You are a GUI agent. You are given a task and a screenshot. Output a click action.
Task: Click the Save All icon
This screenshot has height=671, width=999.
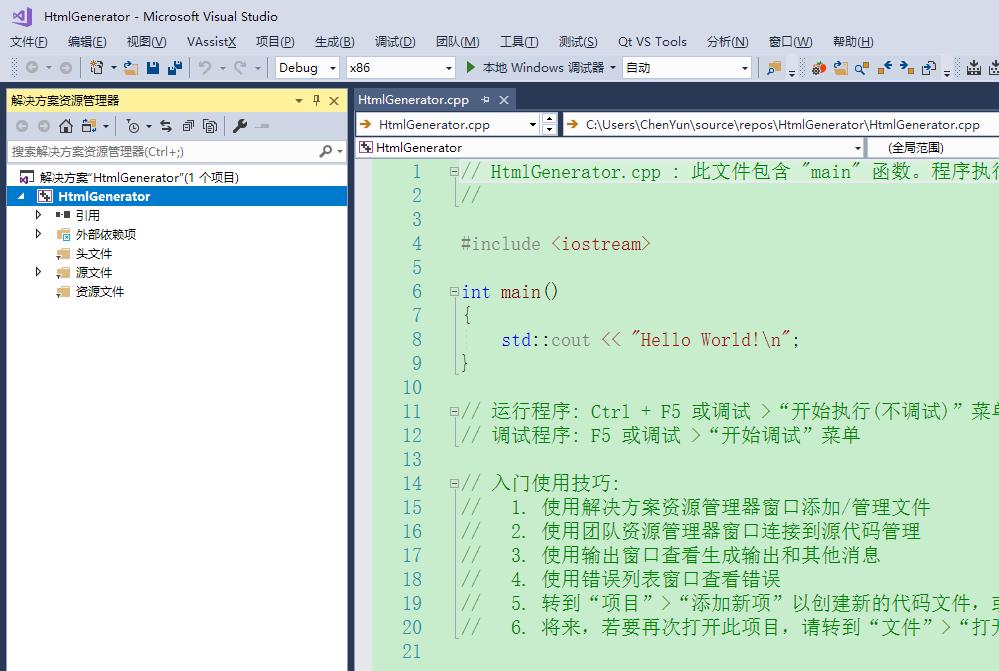tap(175, 68)
